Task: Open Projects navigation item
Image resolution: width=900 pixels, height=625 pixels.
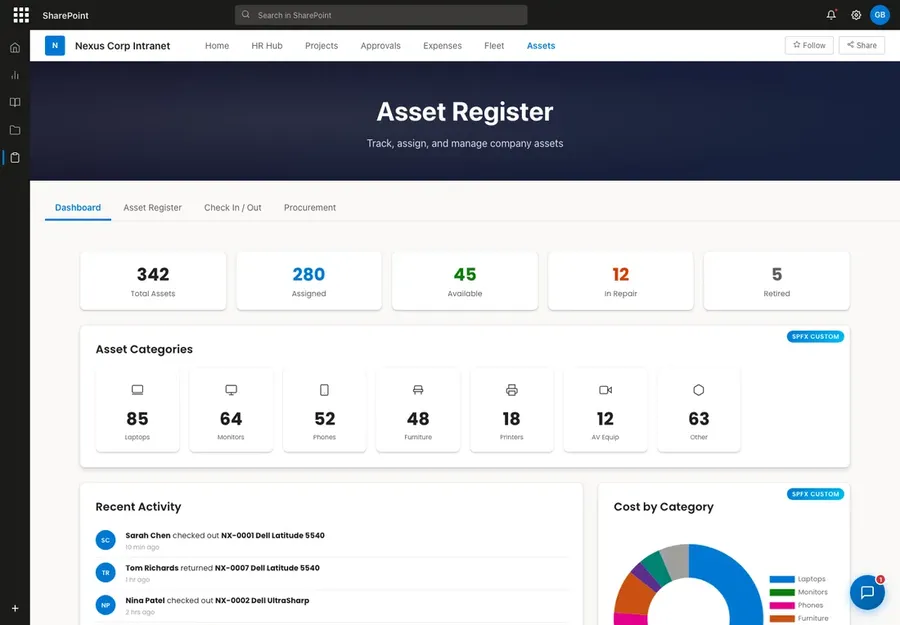Action: coord(321,45)
